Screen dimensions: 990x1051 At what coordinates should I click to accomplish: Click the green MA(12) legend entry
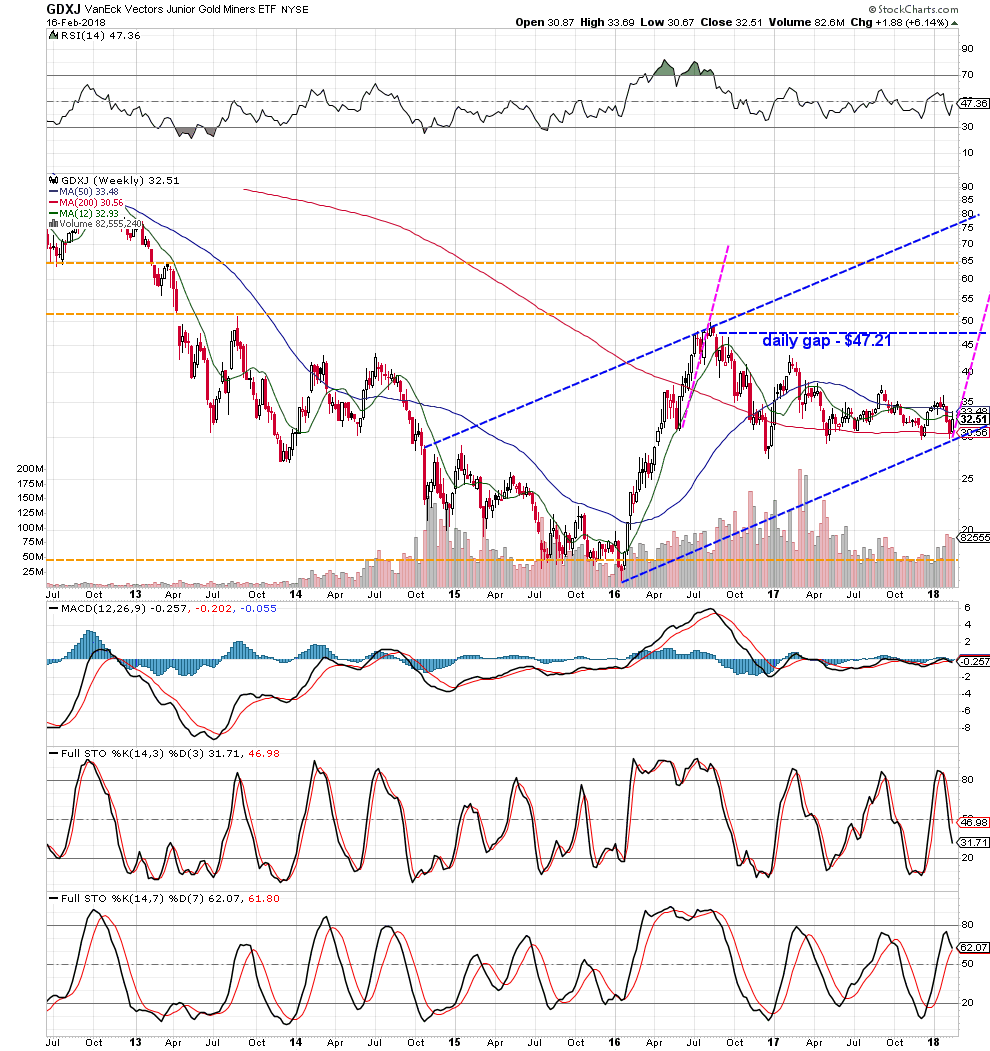pyautogui.click(x=86, y=215)
